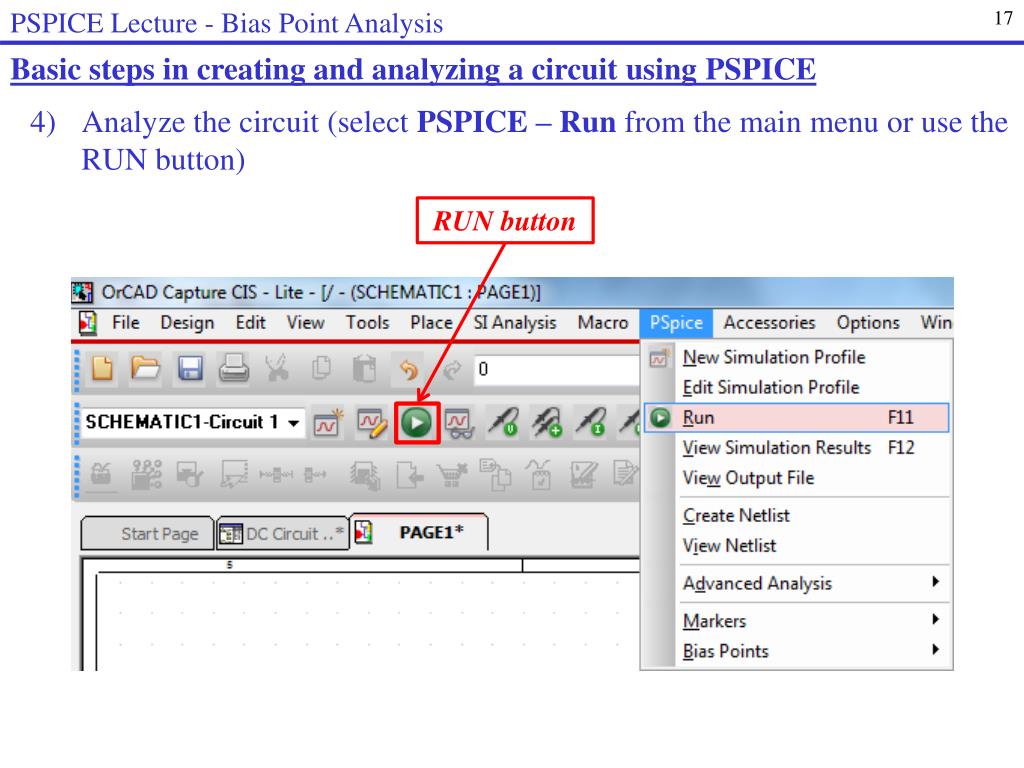
Task: Select View Netlist from the menu
Action: coord(797,545)
